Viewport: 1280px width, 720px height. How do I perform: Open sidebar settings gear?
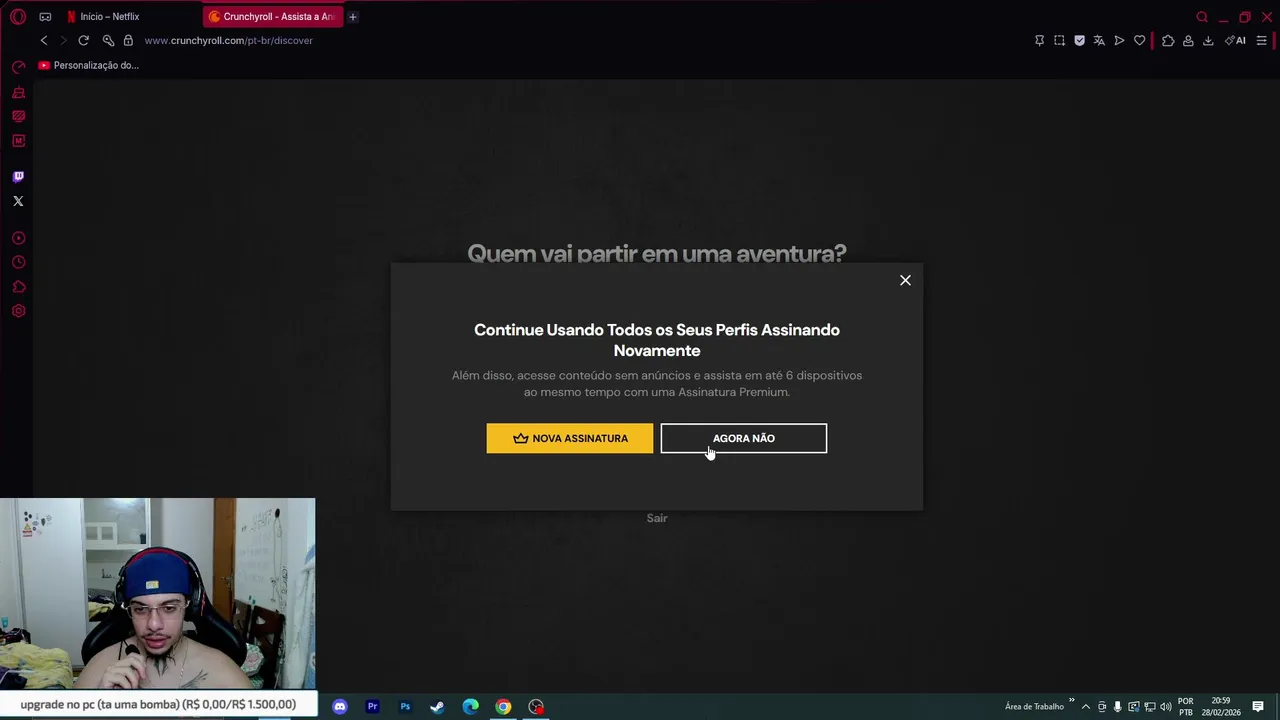[x=18, y=311]
